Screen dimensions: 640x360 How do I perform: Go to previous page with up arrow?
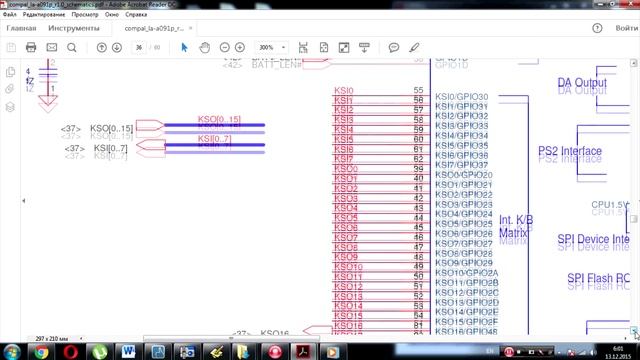[x=101, y=47]
